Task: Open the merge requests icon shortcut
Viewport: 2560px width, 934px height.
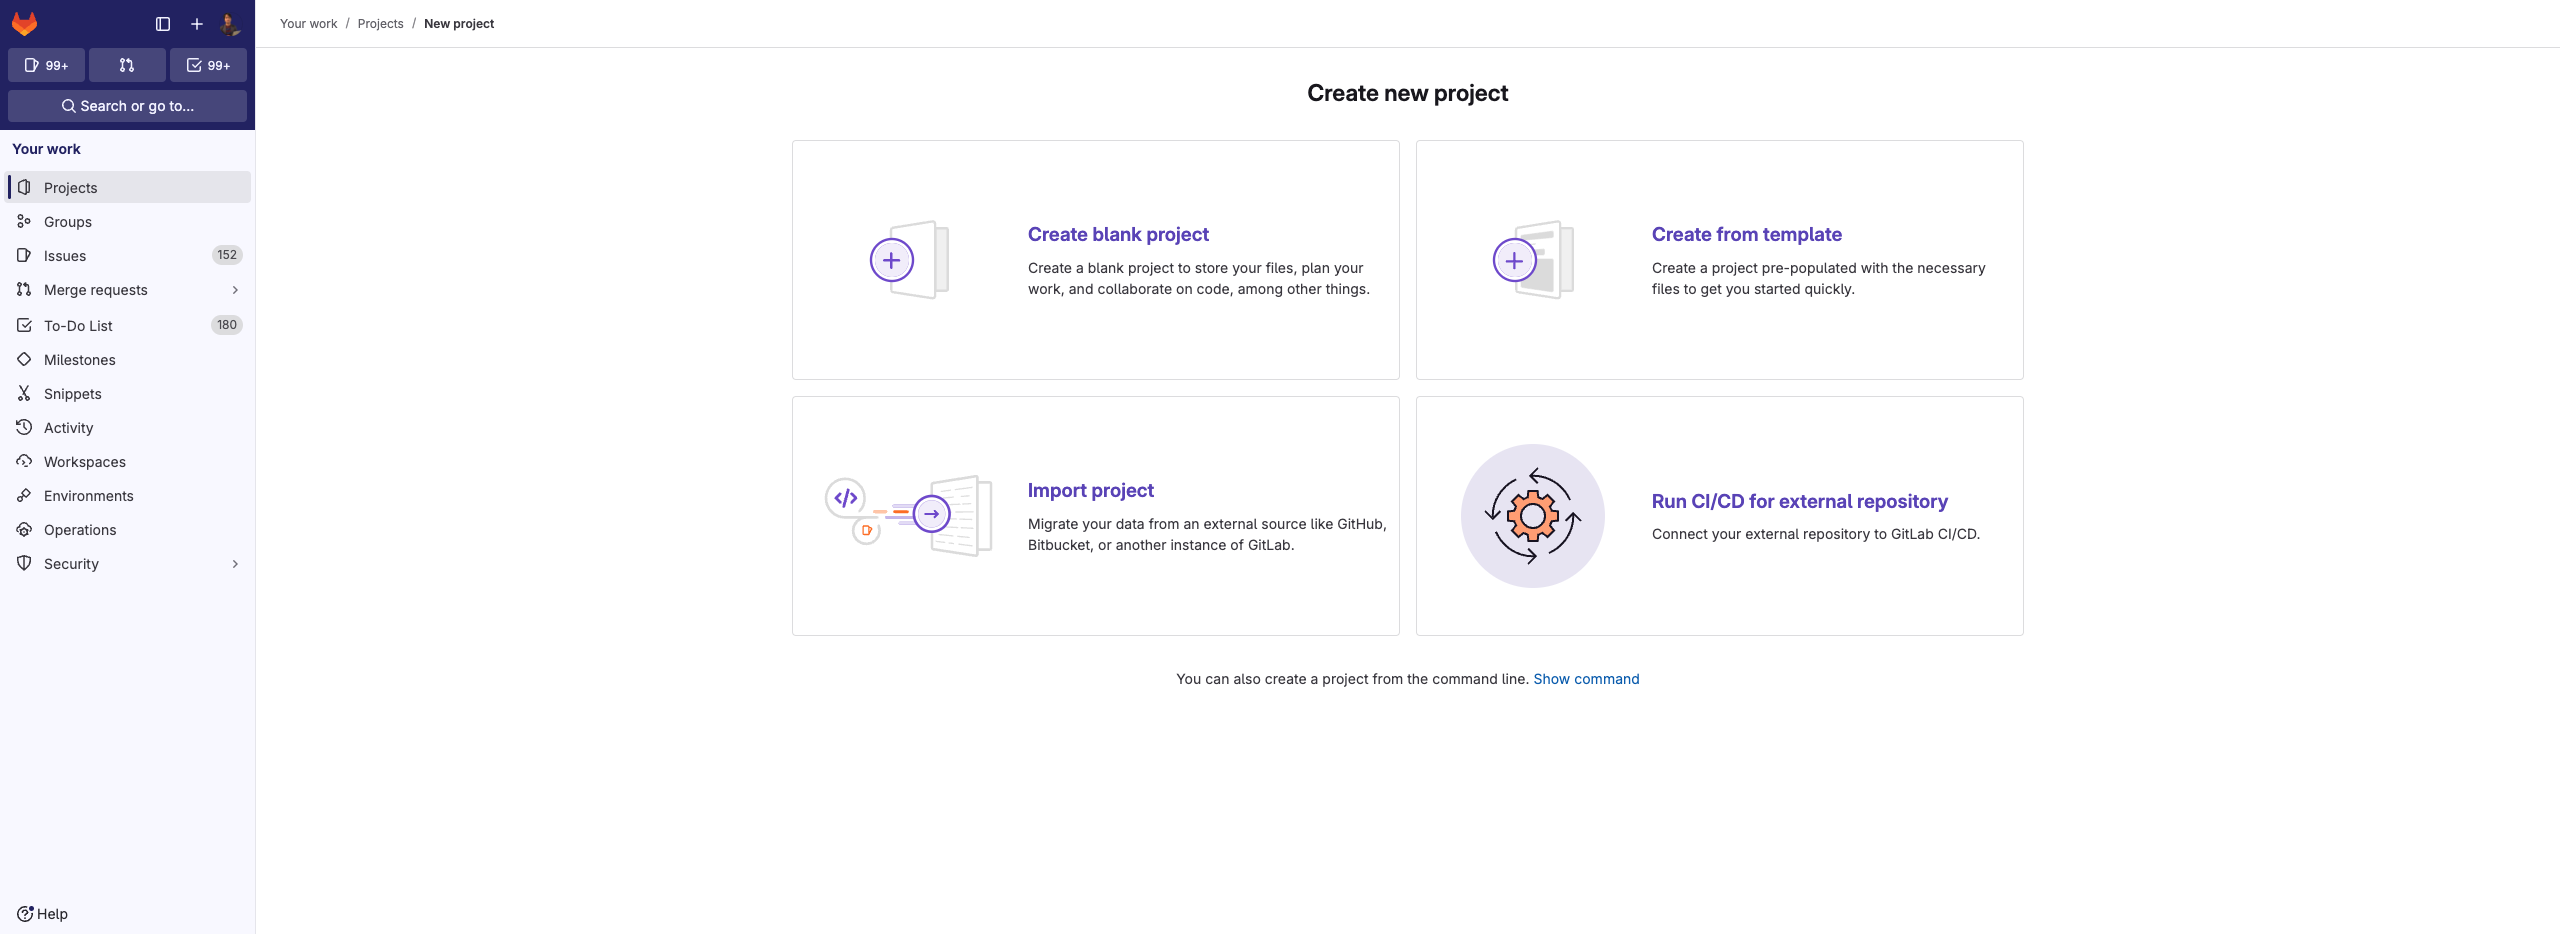Action: pyautogui.click(x=127, y=65)
